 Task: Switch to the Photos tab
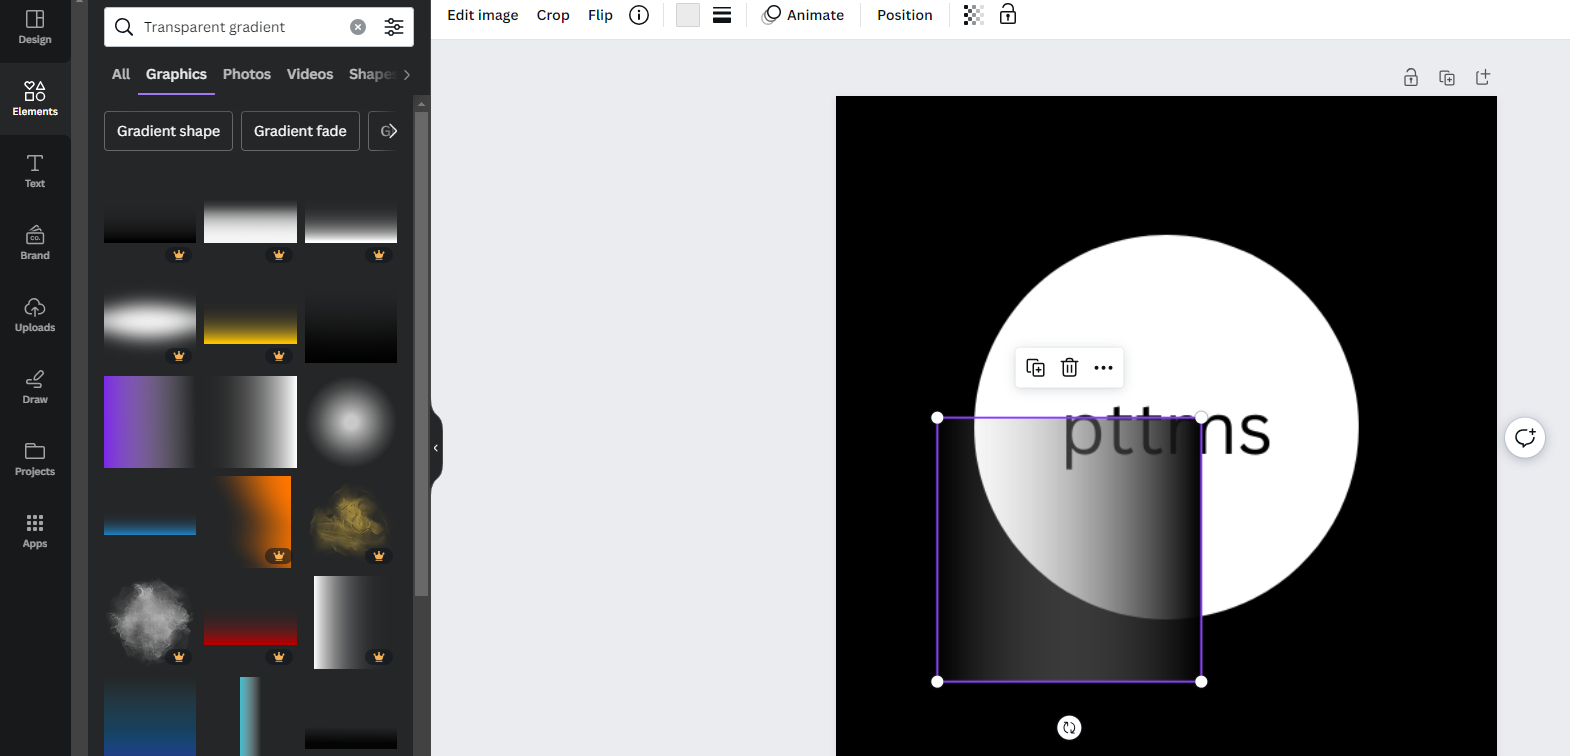[247, 74]
